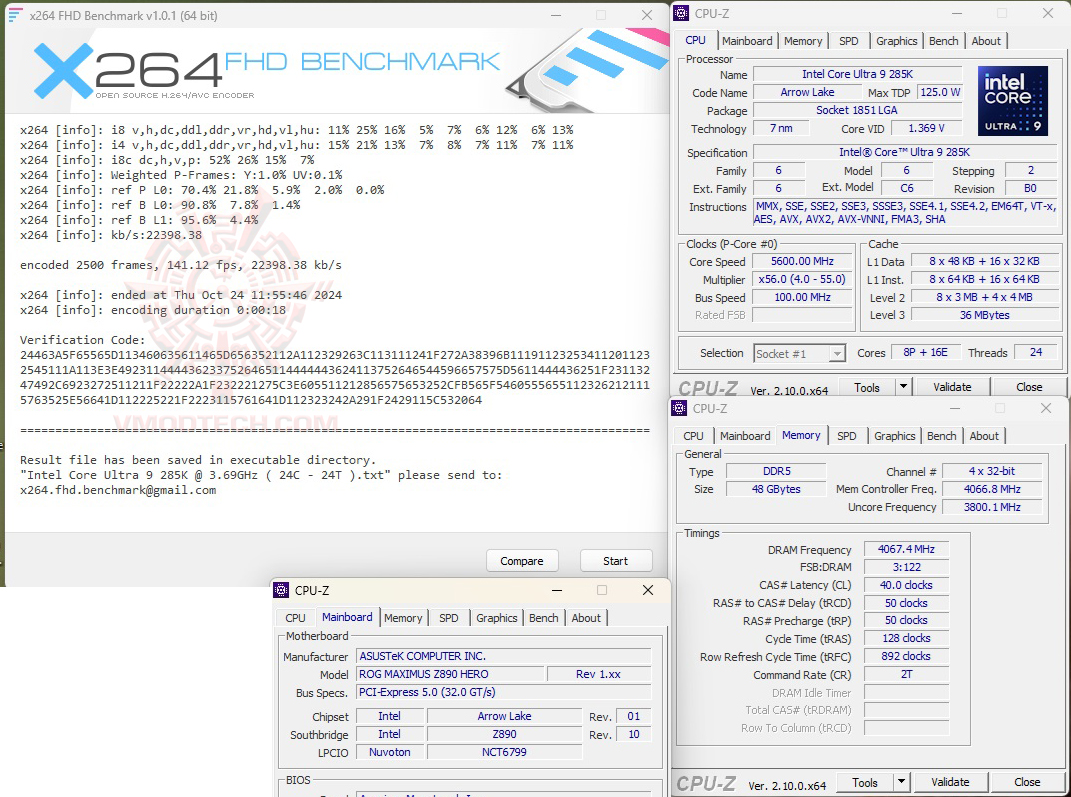Select Bench tab in the bottom Mainboard window

pyautogui.click(x=544, y=618)
